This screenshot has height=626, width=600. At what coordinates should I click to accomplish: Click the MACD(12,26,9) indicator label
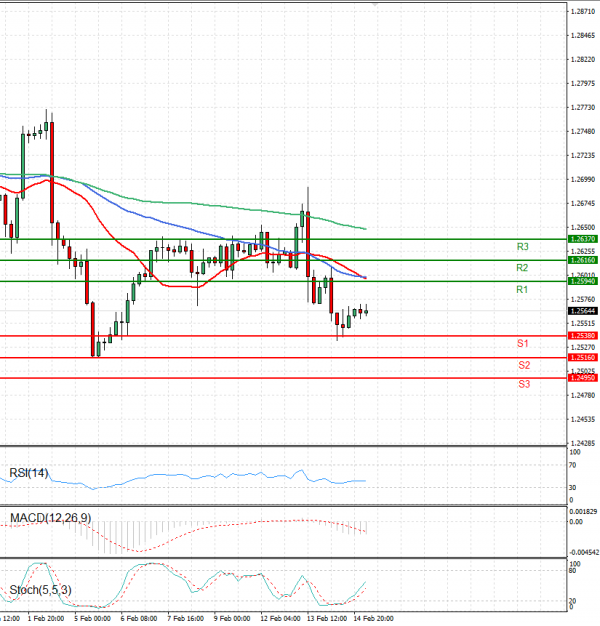tap(51, 518)
